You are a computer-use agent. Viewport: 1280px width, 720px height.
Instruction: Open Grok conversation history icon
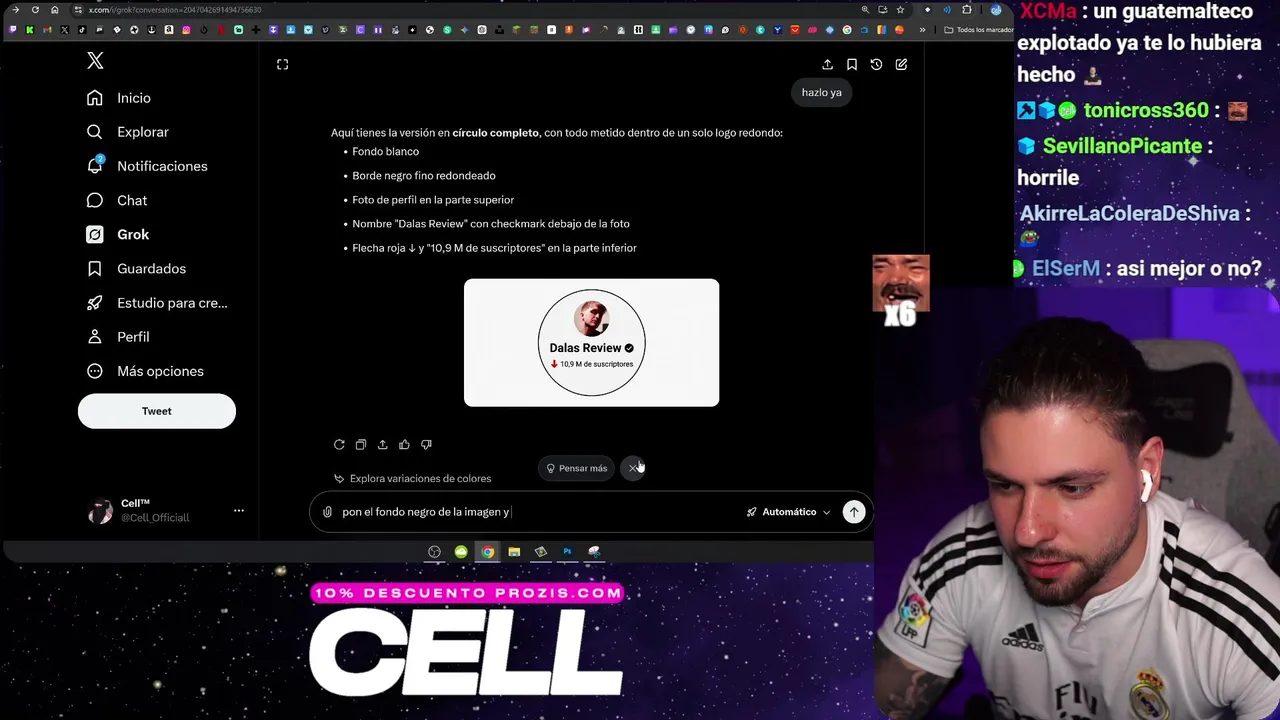coord(876,64)
